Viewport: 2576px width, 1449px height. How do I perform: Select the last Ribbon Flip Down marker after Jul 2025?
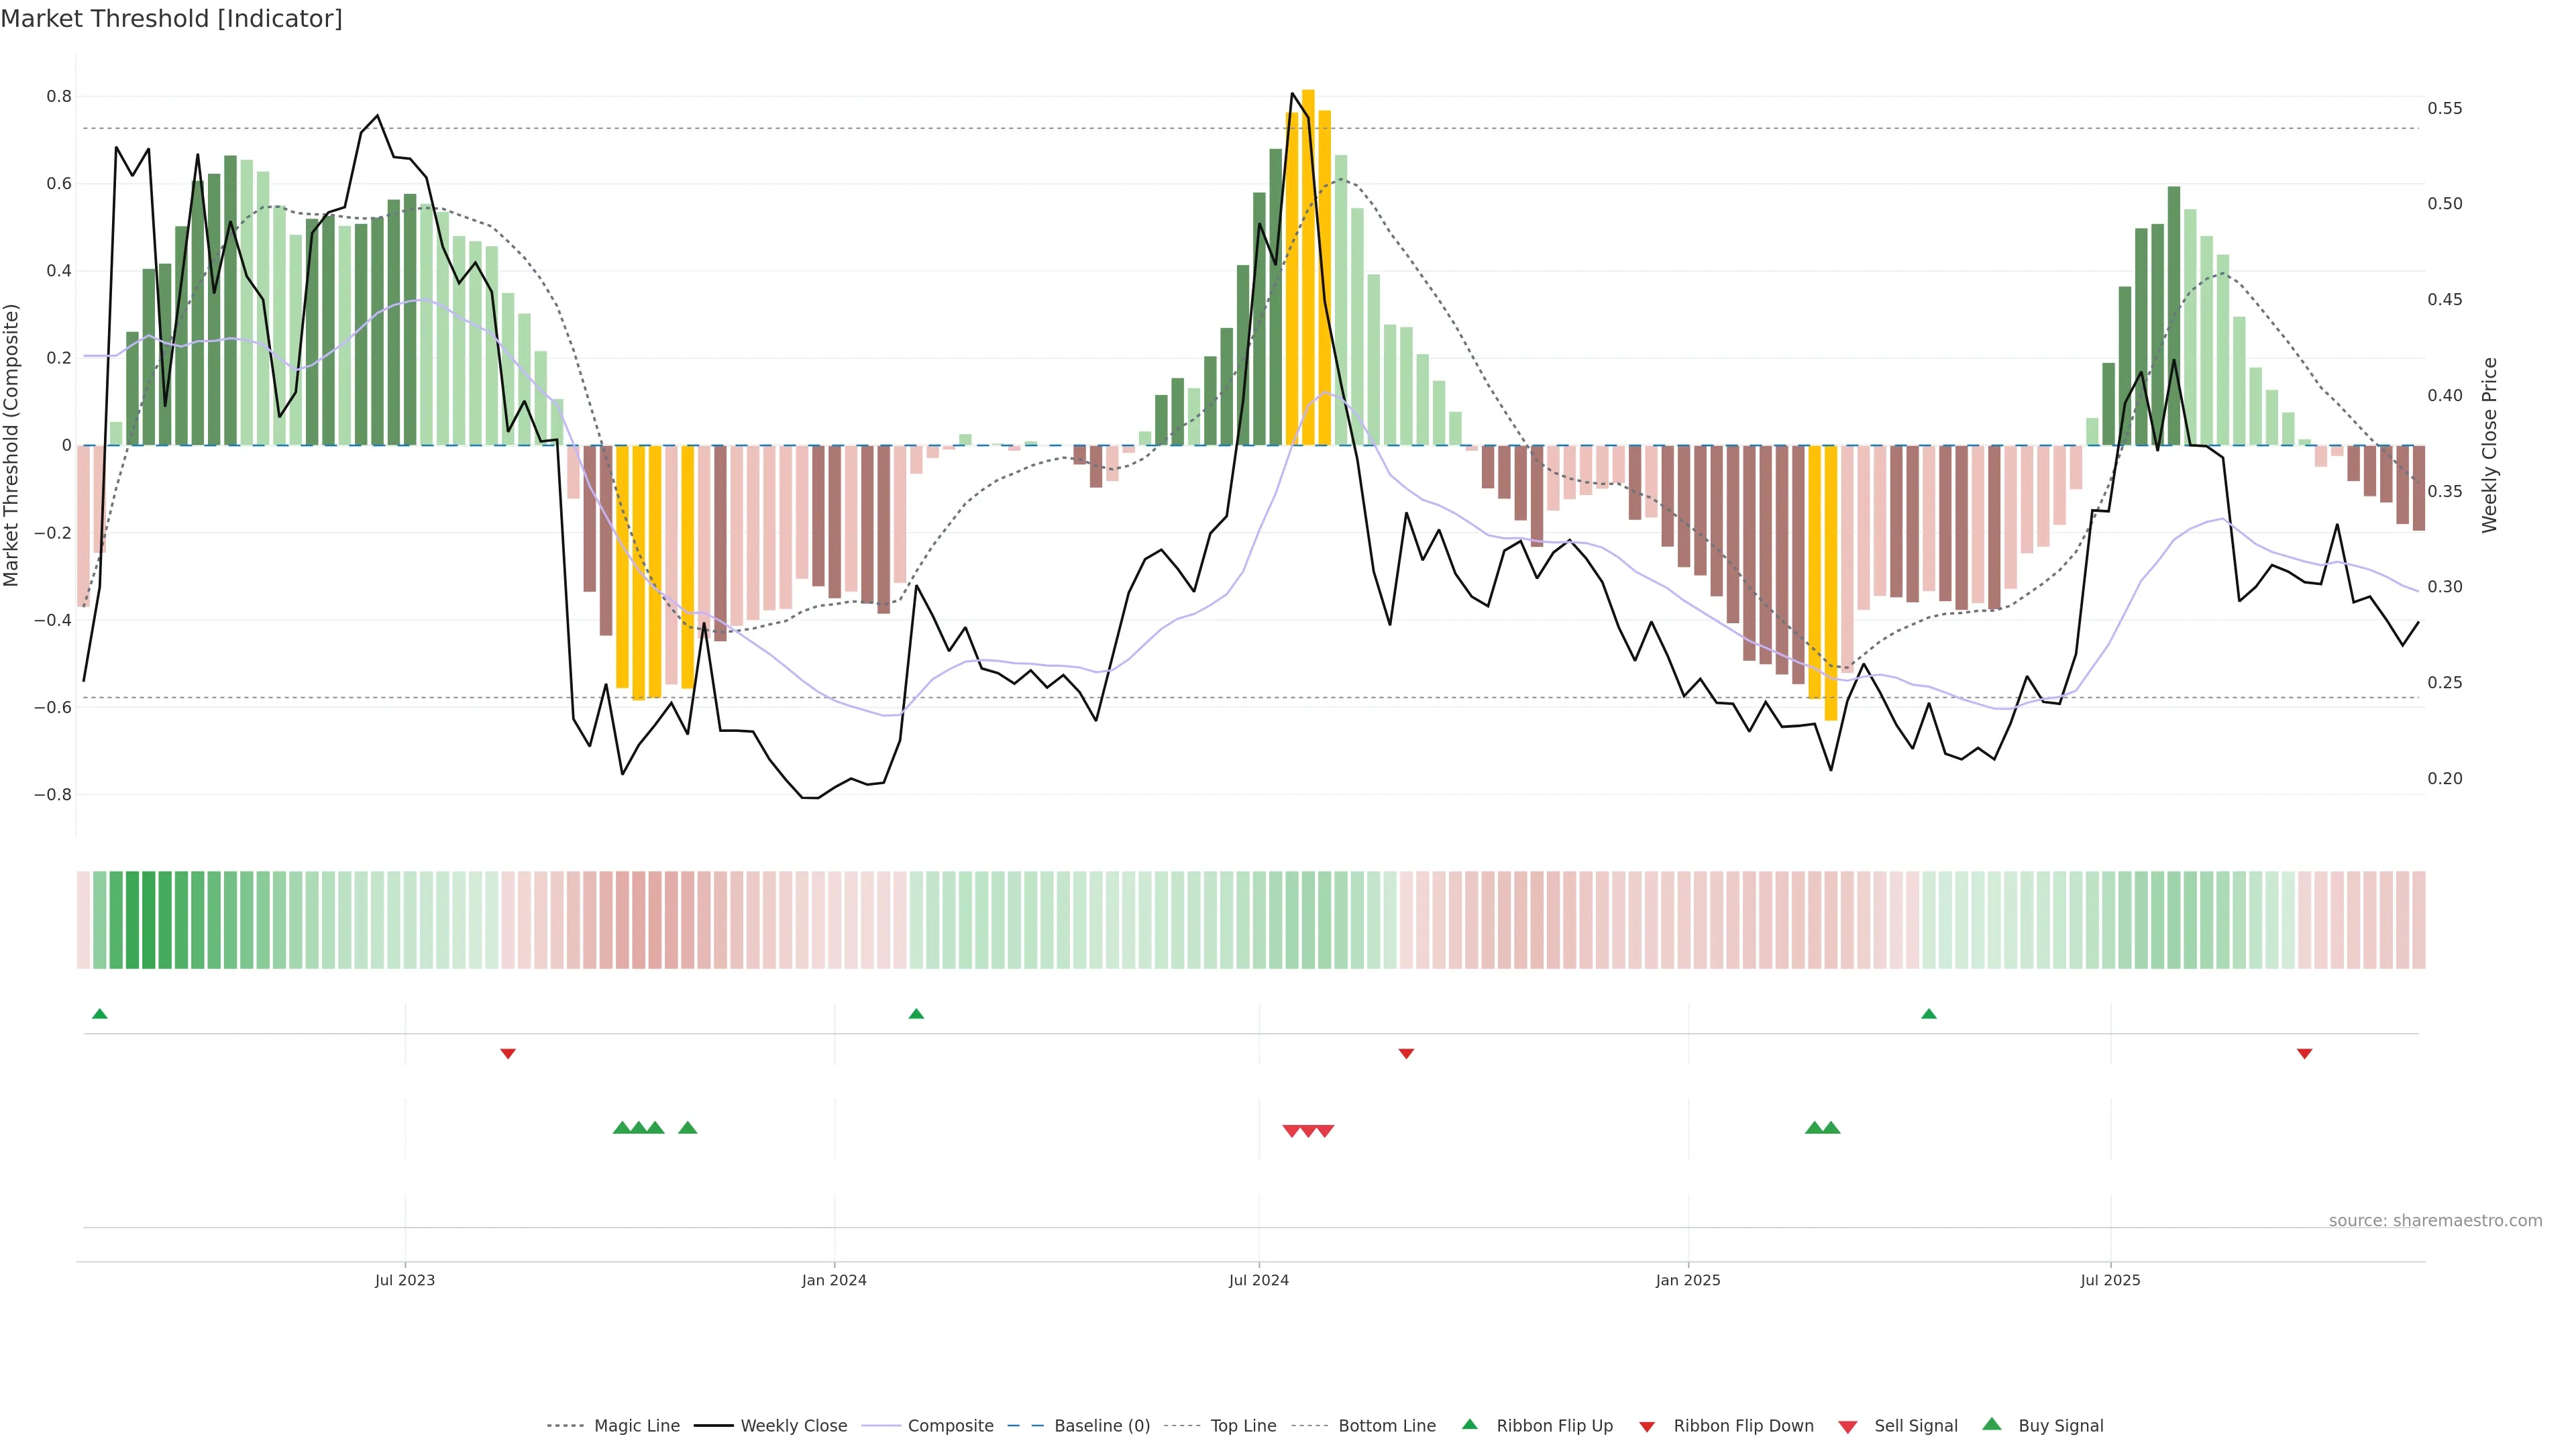point(2304,1054)
